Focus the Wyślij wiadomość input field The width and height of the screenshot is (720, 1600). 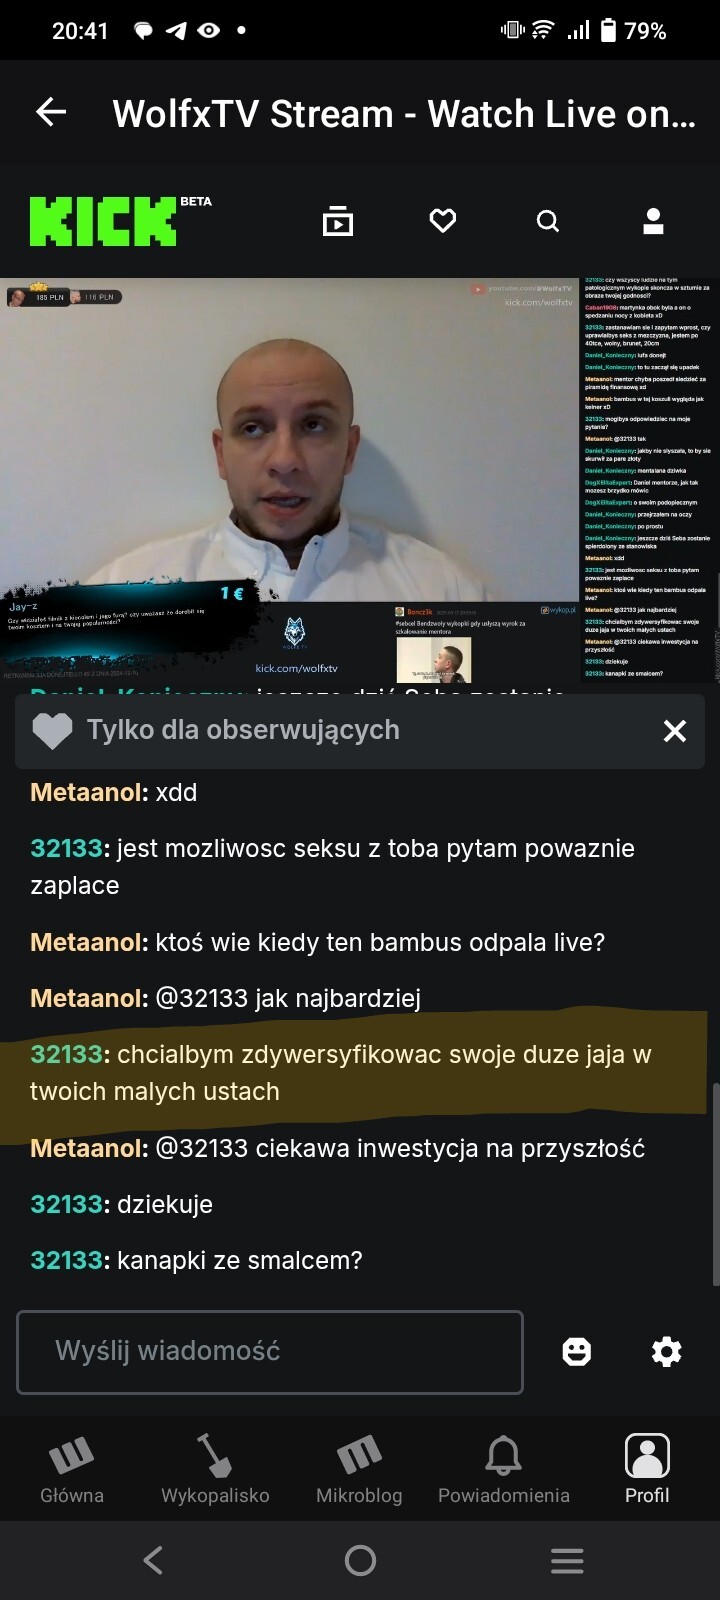(270, 1352)
